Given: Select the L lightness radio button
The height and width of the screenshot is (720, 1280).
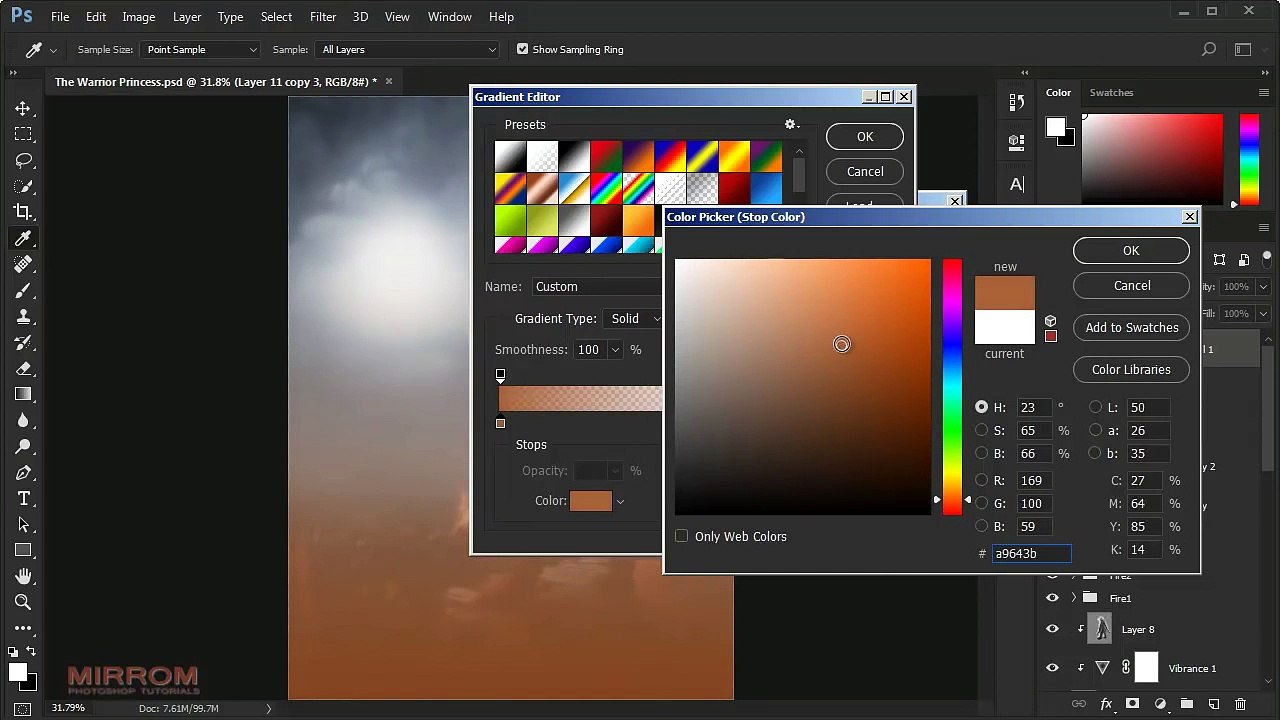Looking at the screenshot, I should click(x=1095, y=407).
